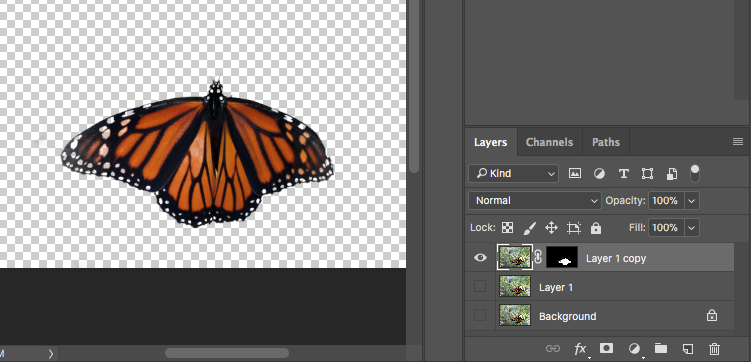The image size is (751, 362).
Task: Show Layer 1 visibility box
Action: [479, 286]
